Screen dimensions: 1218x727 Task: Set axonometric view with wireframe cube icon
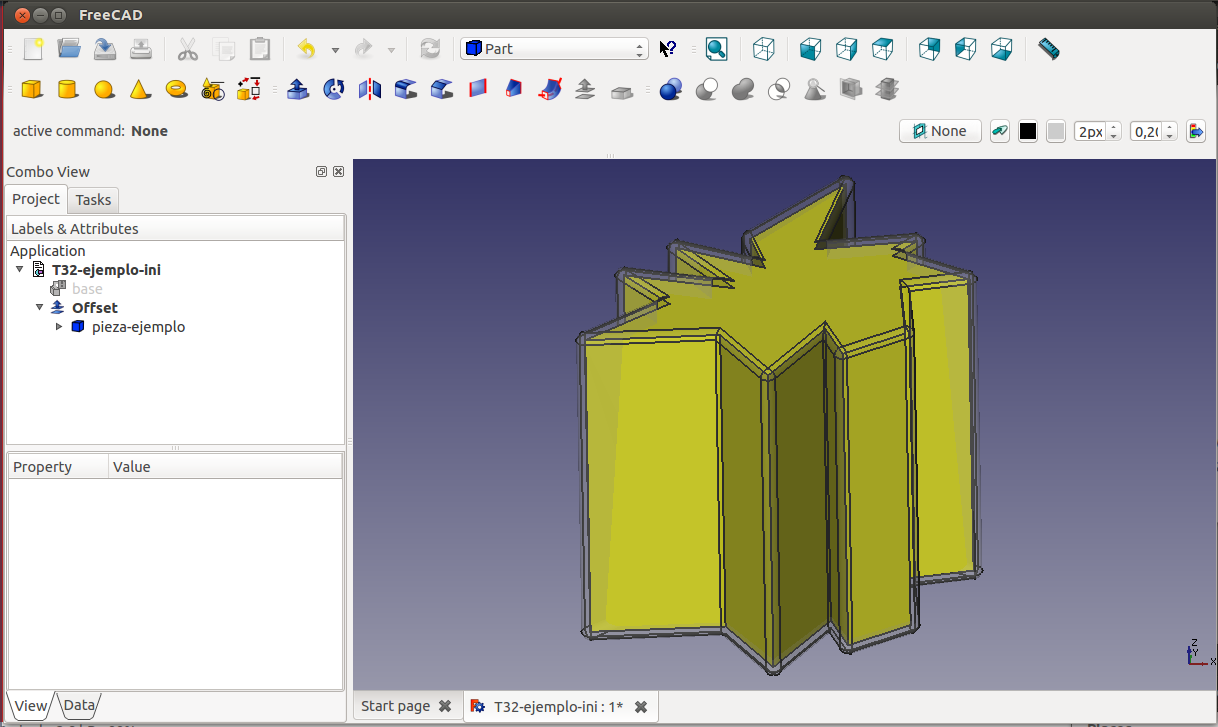click(x=764, y=49)
